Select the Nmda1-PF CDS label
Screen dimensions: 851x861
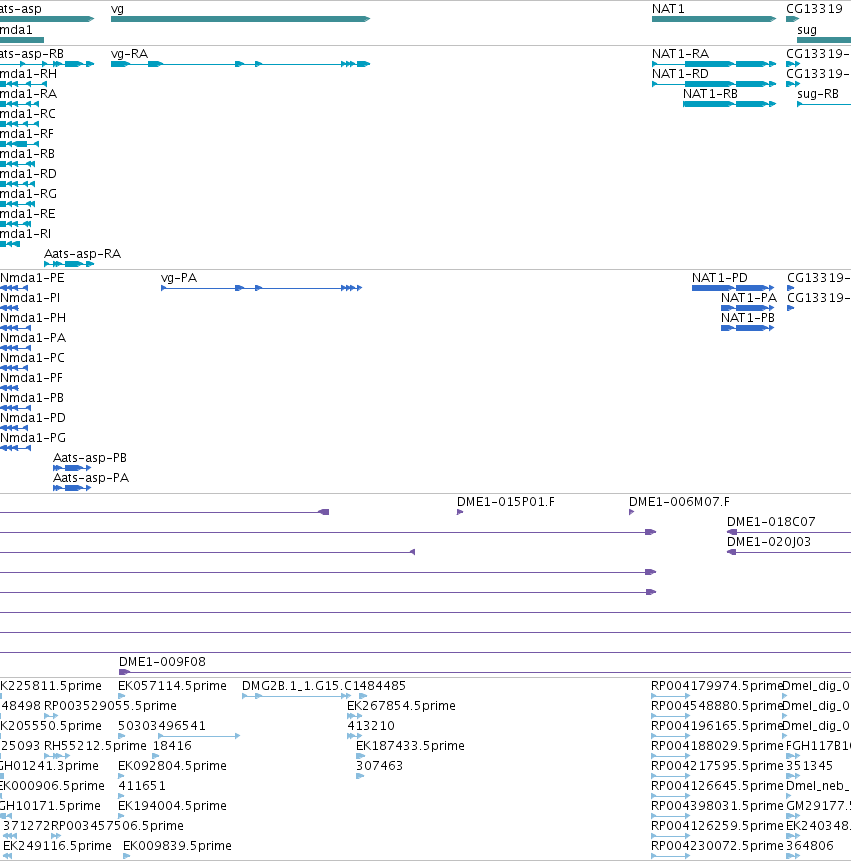coord(31,378)
